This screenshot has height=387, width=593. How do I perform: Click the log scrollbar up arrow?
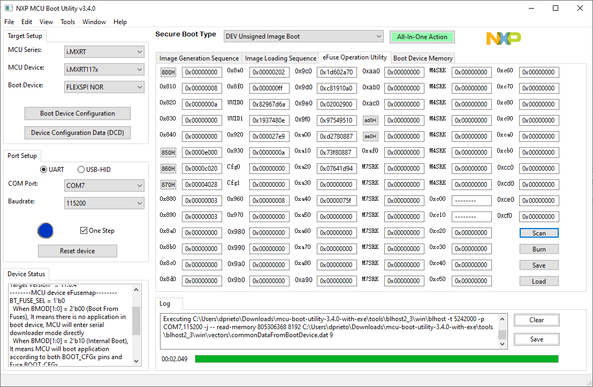(x=502, y=319)
